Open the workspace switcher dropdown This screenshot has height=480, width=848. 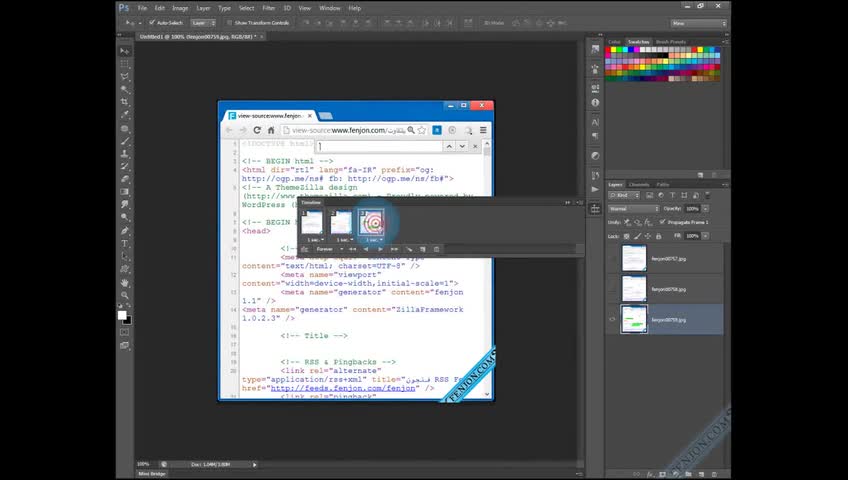699,23
